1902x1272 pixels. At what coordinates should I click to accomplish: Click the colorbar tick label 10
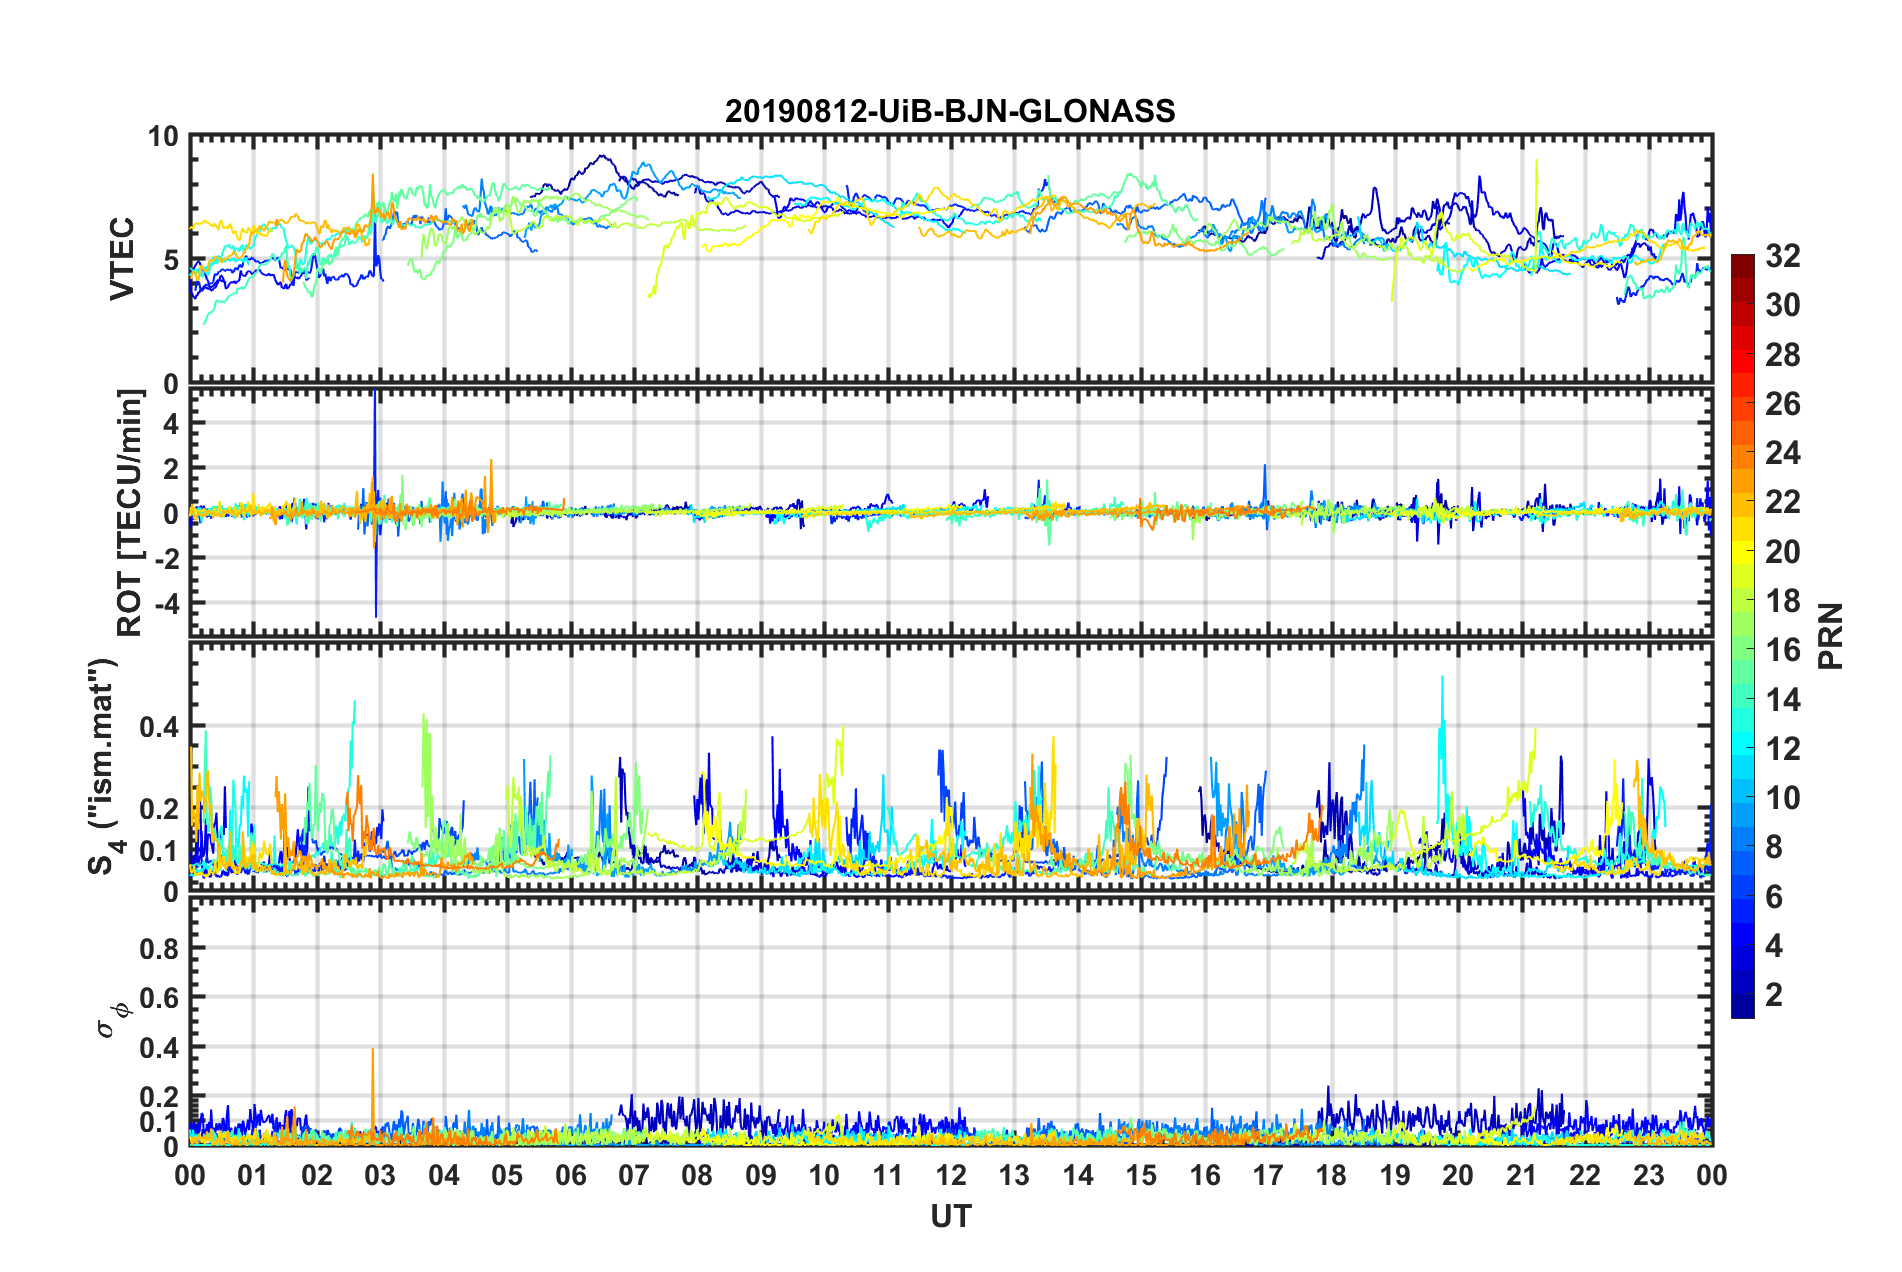[x=1783, y=798]
